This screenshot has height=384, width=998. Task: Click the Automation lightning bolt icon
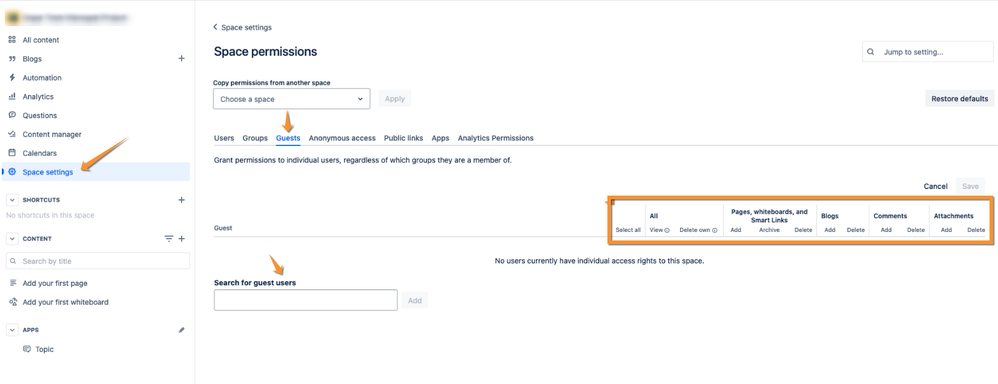click(x=11, y=78)
